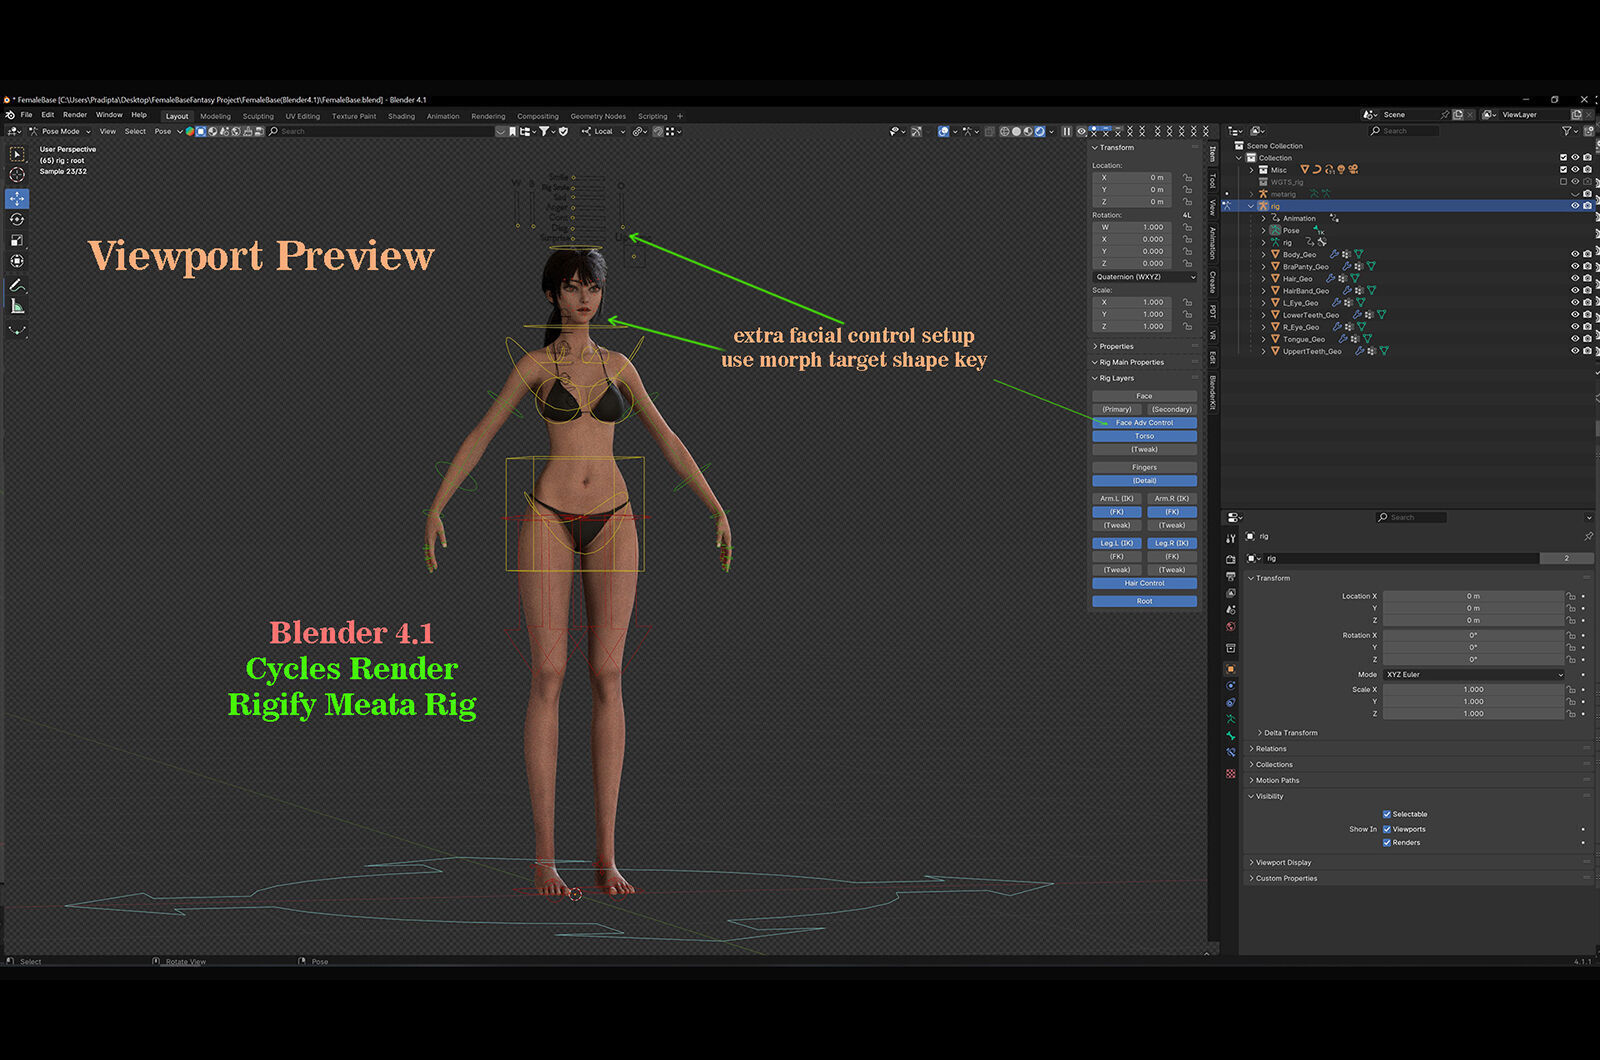The width and height of the screenshot is (1600, 1060).
Task: Select the Select Box tool
Action: click(17, 154)
